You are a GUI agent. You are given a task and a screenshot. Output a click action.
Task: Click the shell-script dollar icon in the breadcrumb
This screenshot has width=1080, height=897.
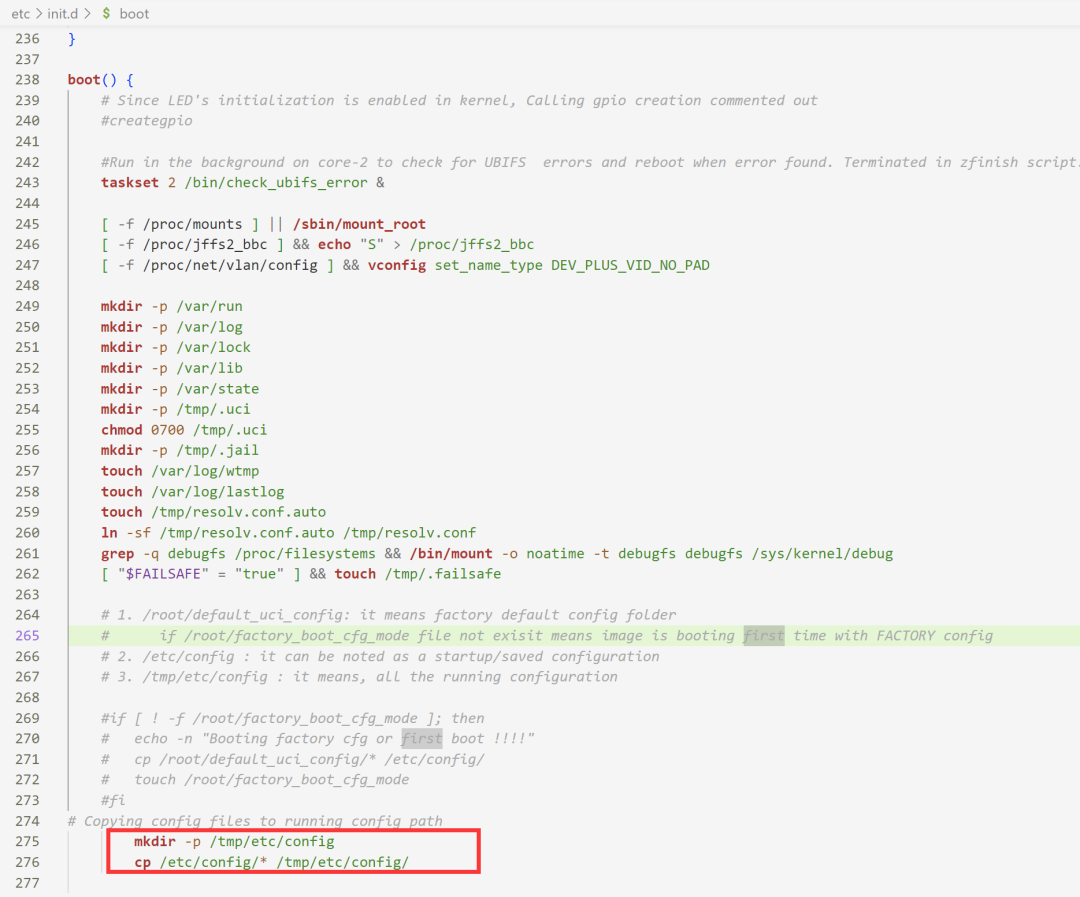[106, 14]
